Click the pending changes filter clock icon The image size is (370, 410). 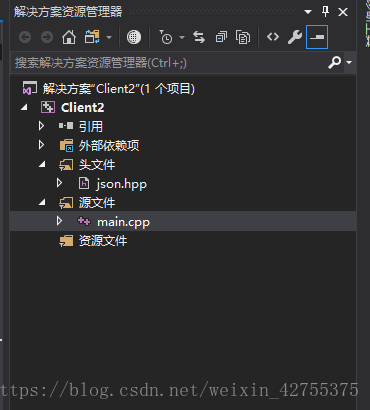point(166,37)
